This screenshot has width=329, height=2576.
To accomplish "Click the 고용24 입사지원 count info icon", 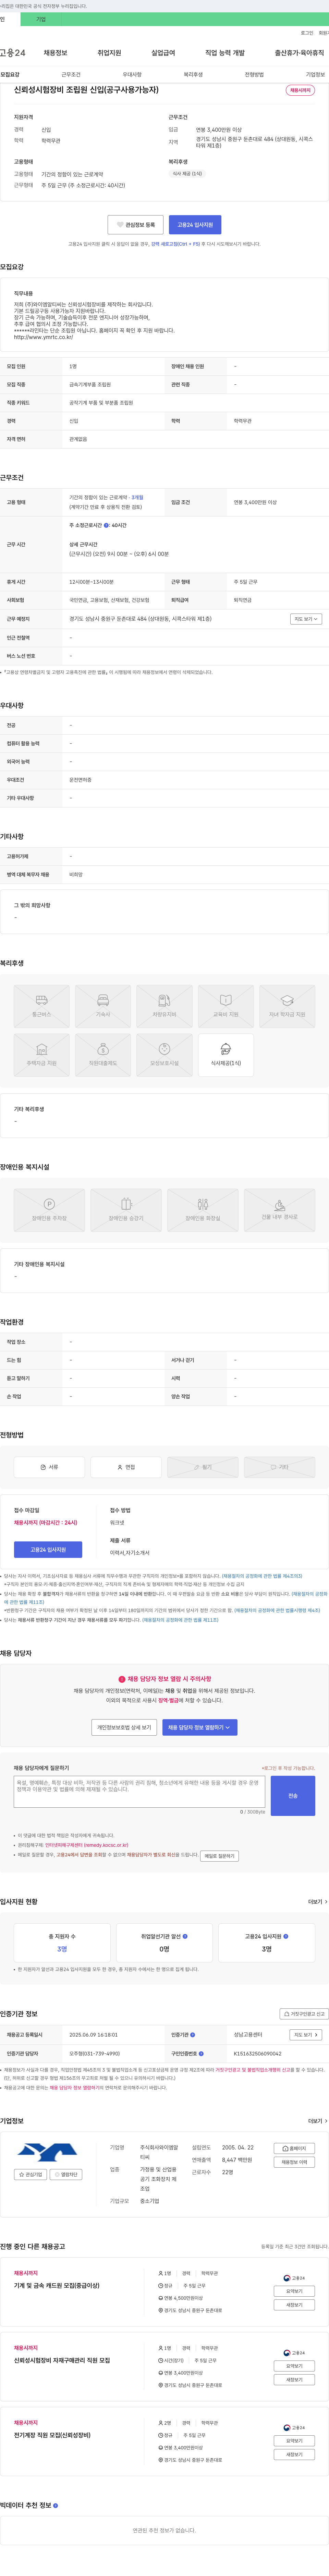I will [286, 1936].
